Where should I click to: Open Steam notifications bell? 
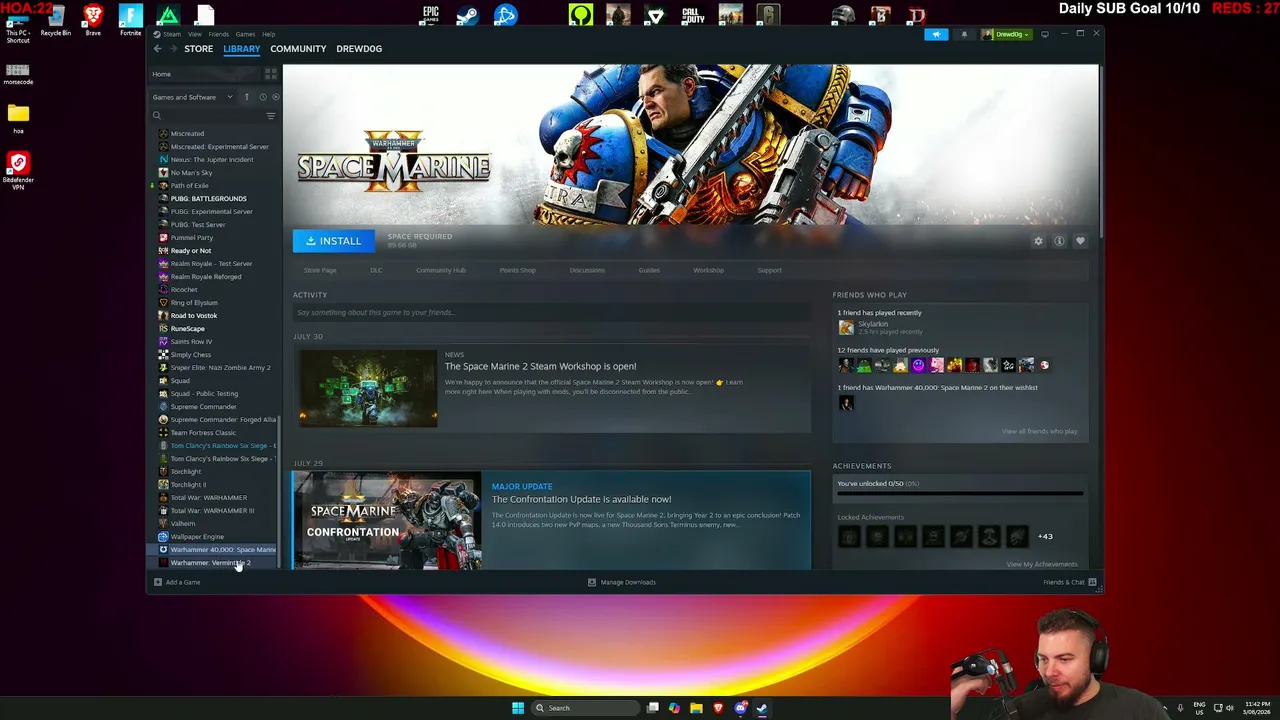(x=964, y=34)
